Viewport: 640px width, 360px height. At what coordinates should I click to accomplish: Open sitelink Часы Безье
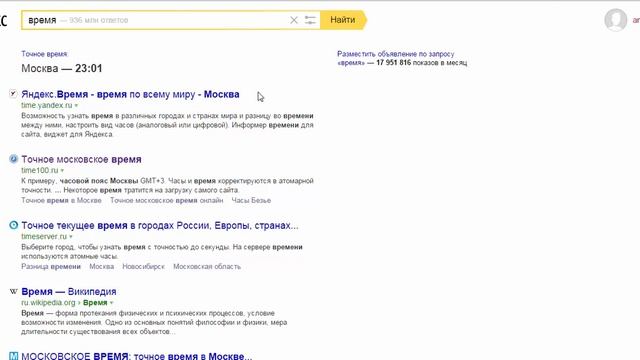click(251, 200)
